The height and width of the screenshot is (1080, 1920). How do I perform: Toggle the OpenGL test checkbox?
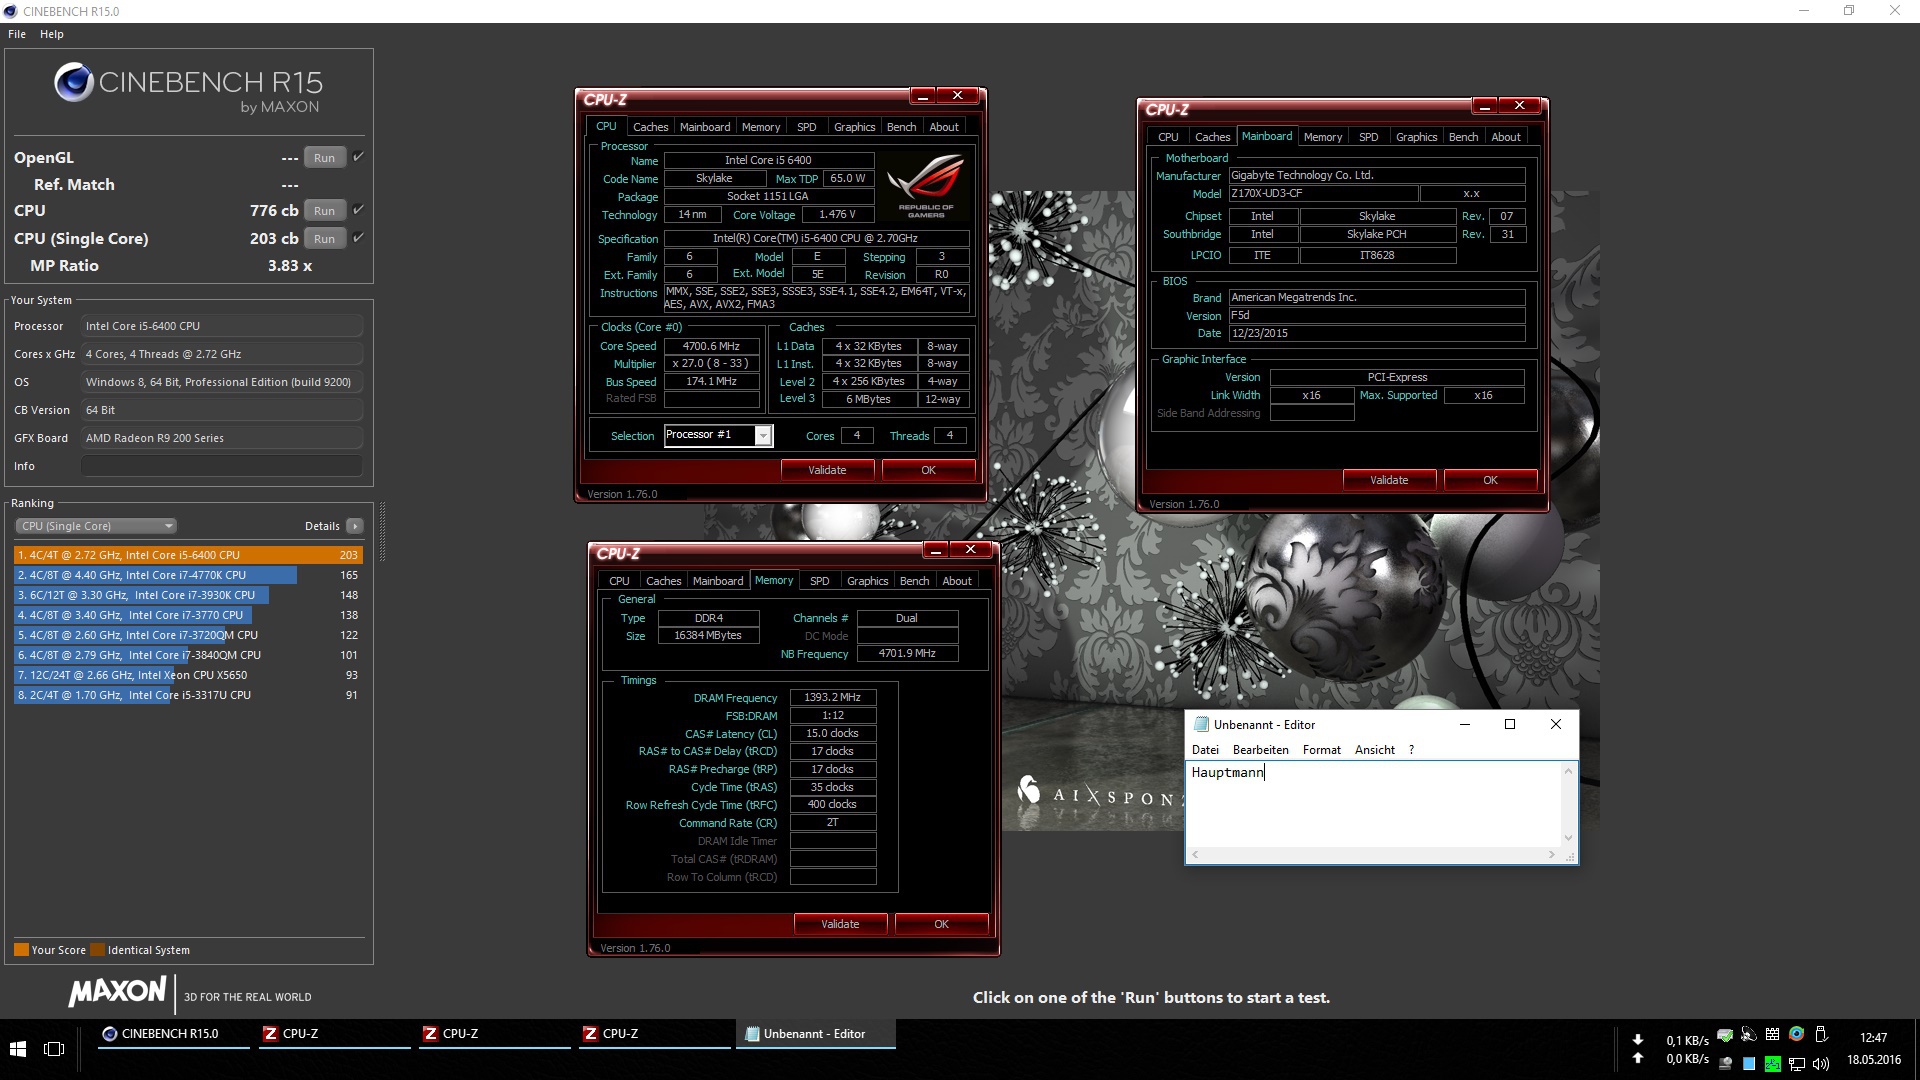click(x=358, y=157)
